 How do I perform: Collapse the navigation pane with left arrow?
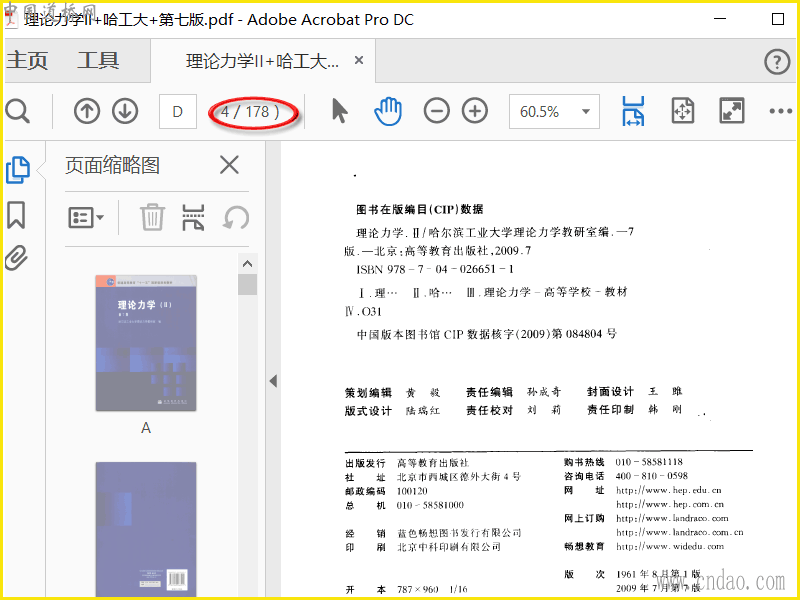(273, 381)
